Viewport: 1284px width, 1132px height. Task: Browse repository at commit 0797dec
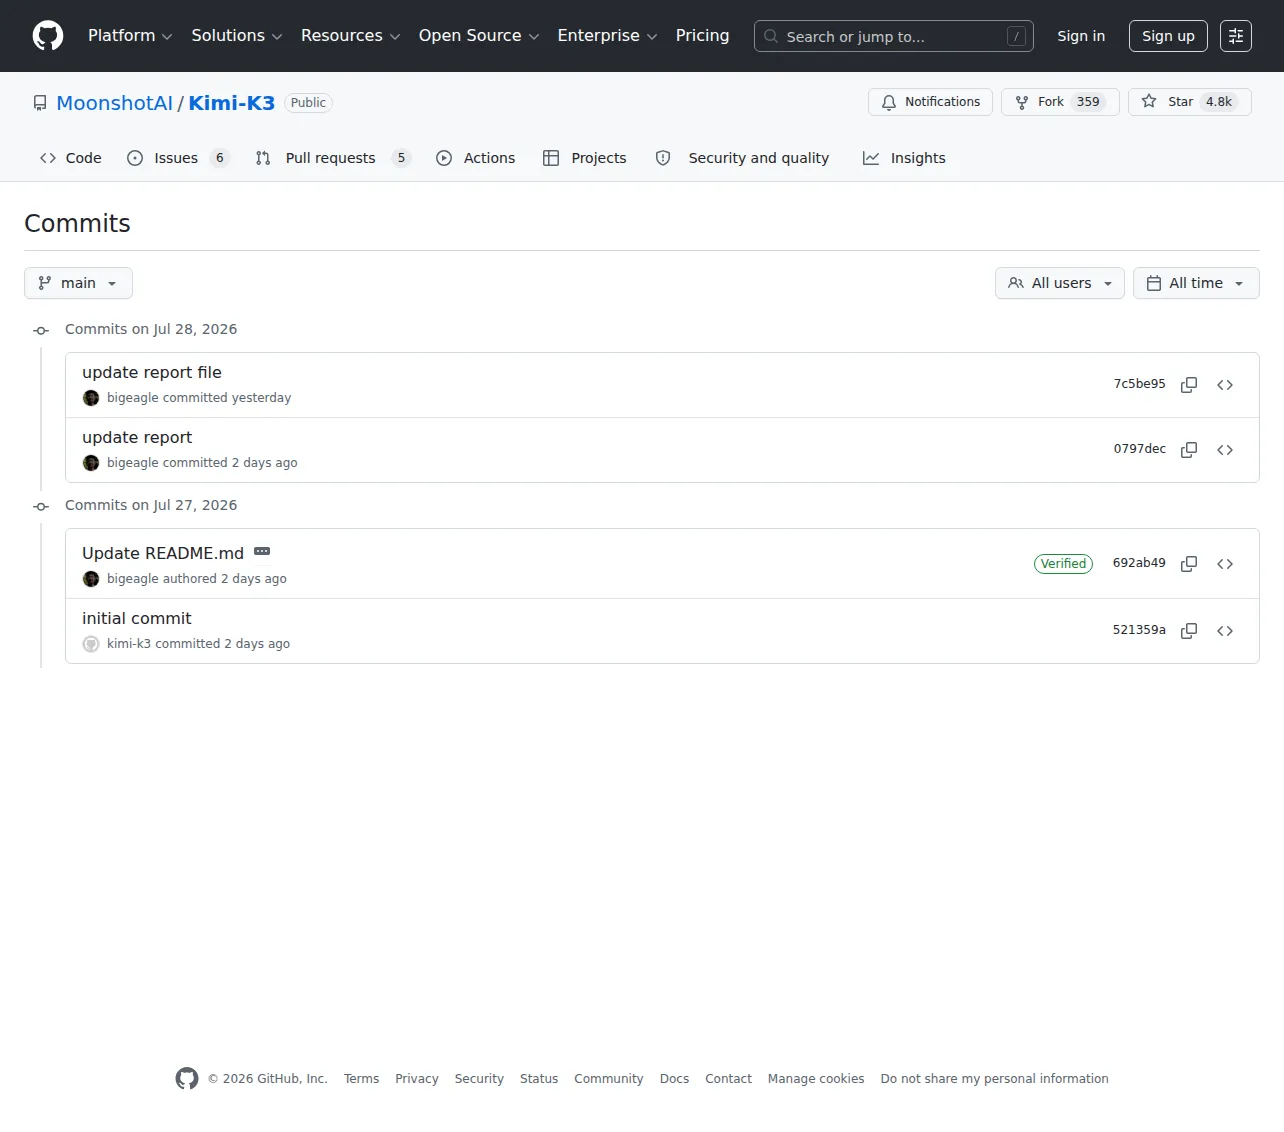point(1225,450)
